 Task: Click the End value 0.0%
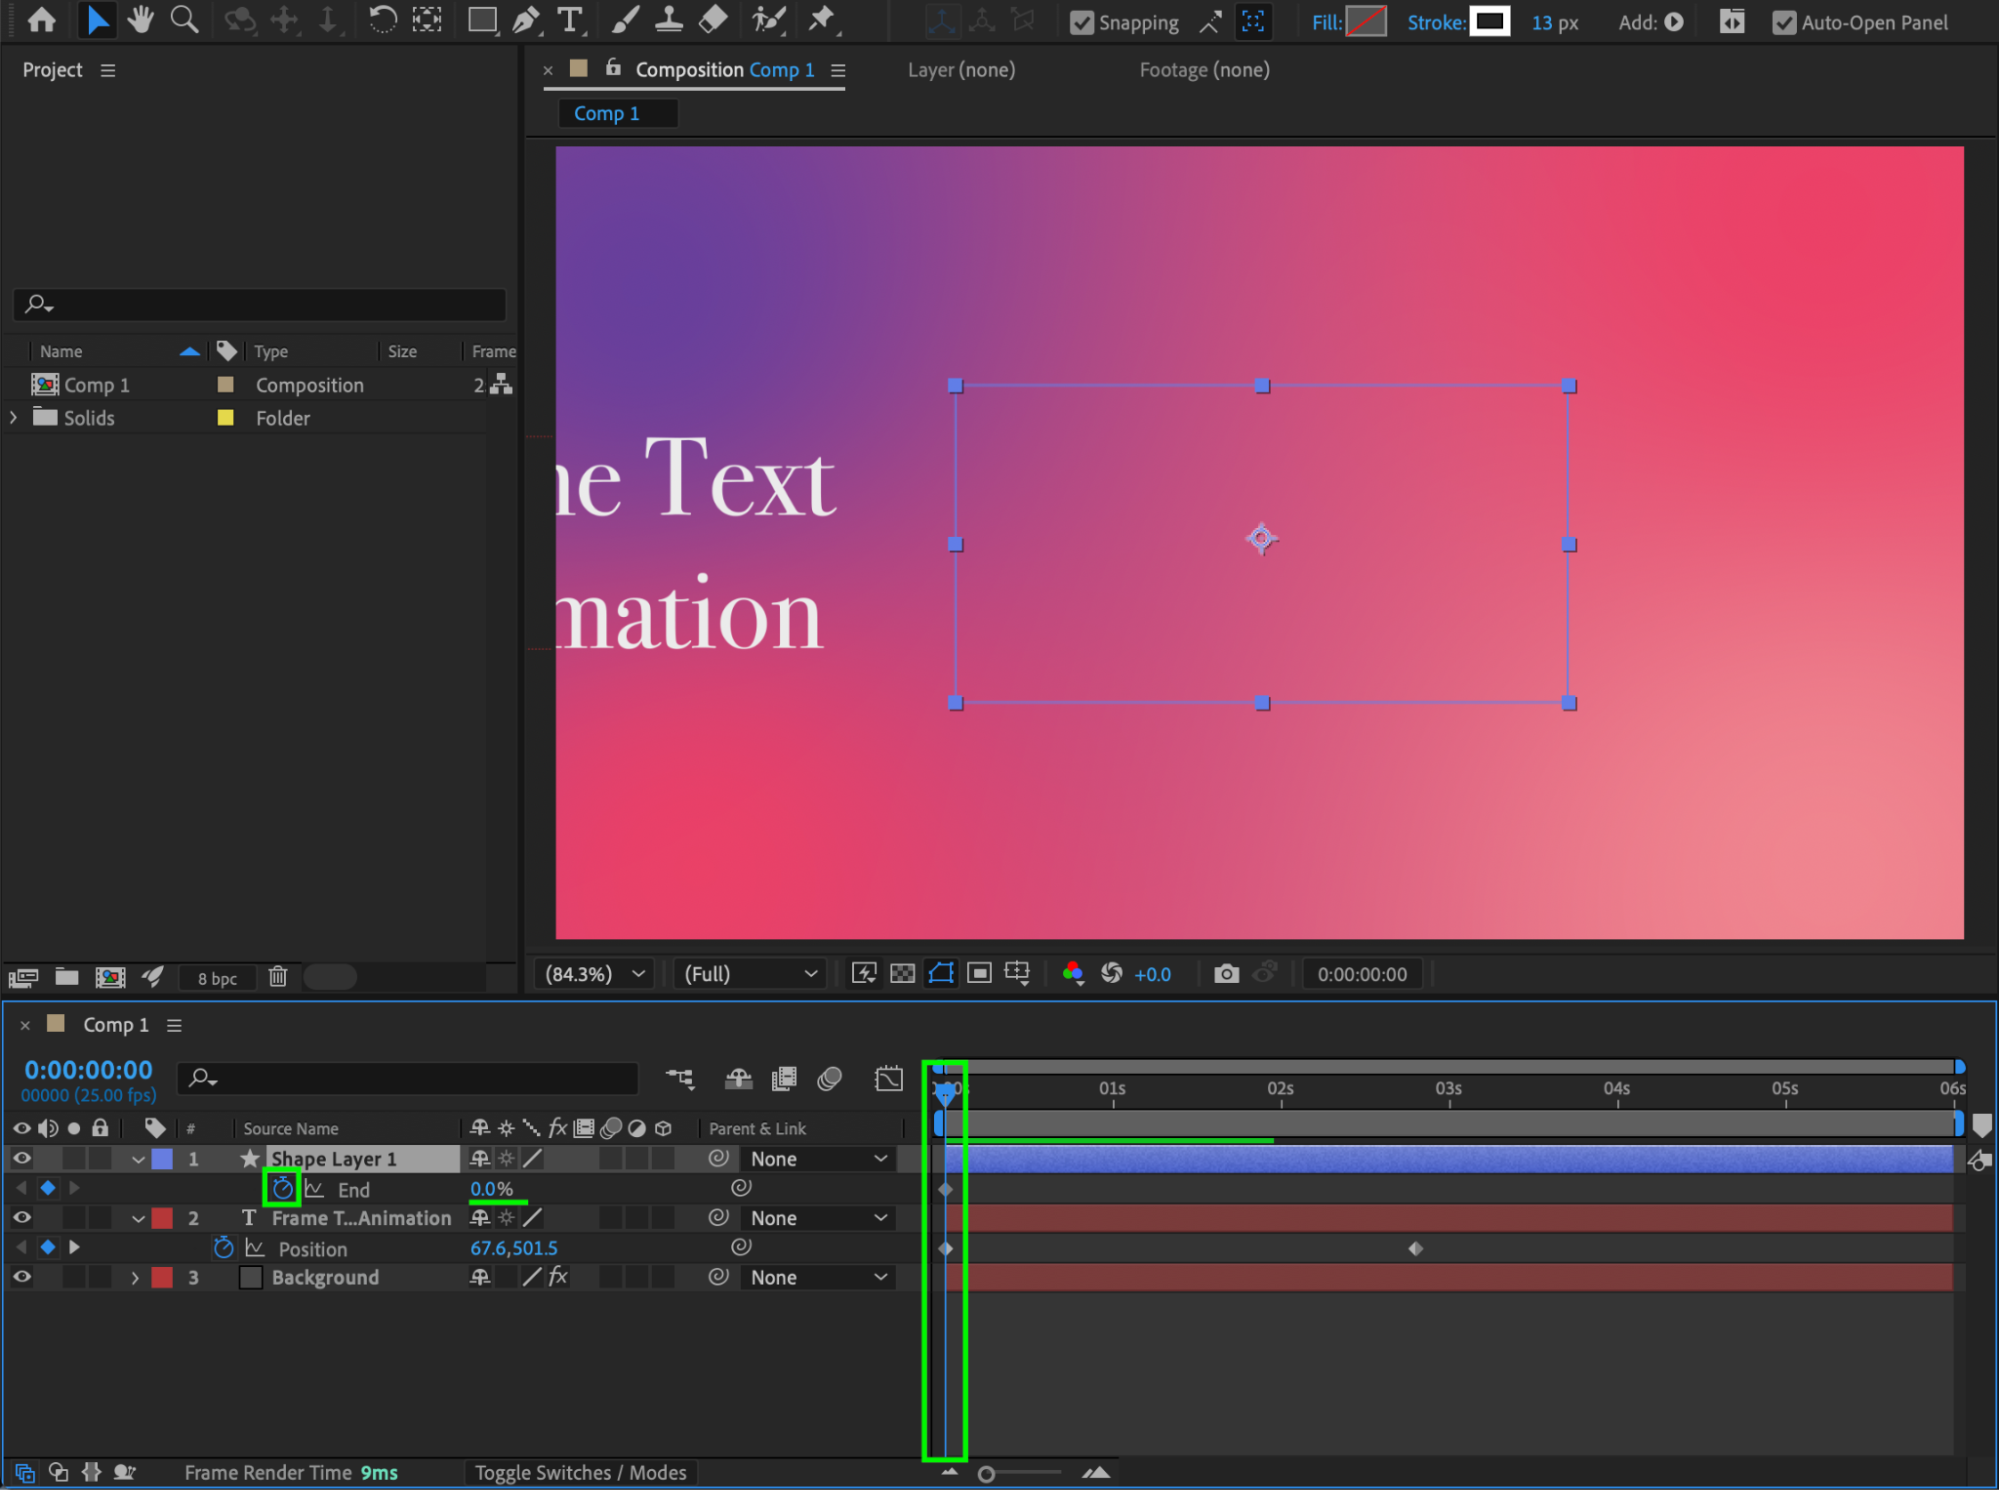(491, 1189)
